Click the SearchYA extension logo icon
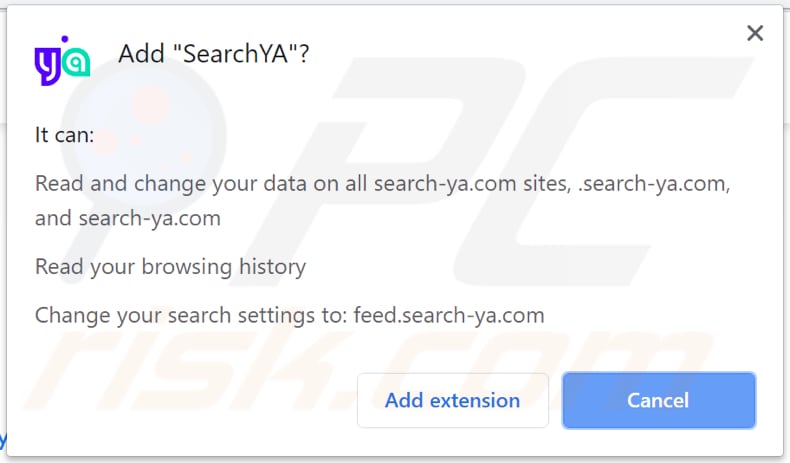Screen dimensions: 790x463 (x=62, y=60)
